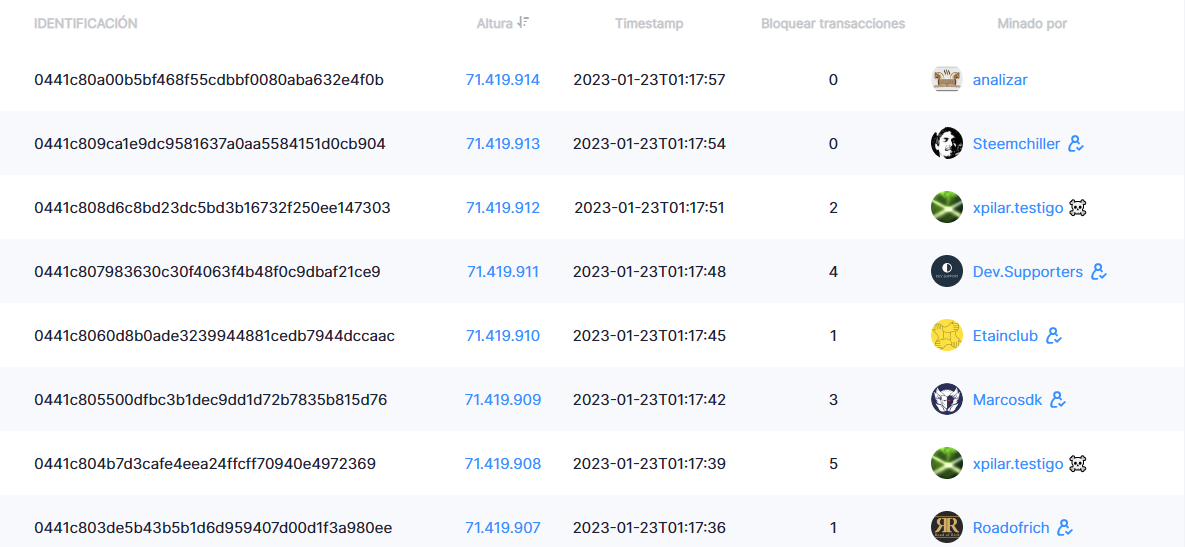Screen dimensions: 1185x547
Task: Click the Timestamp column header
Action: [x=649, y=23]
